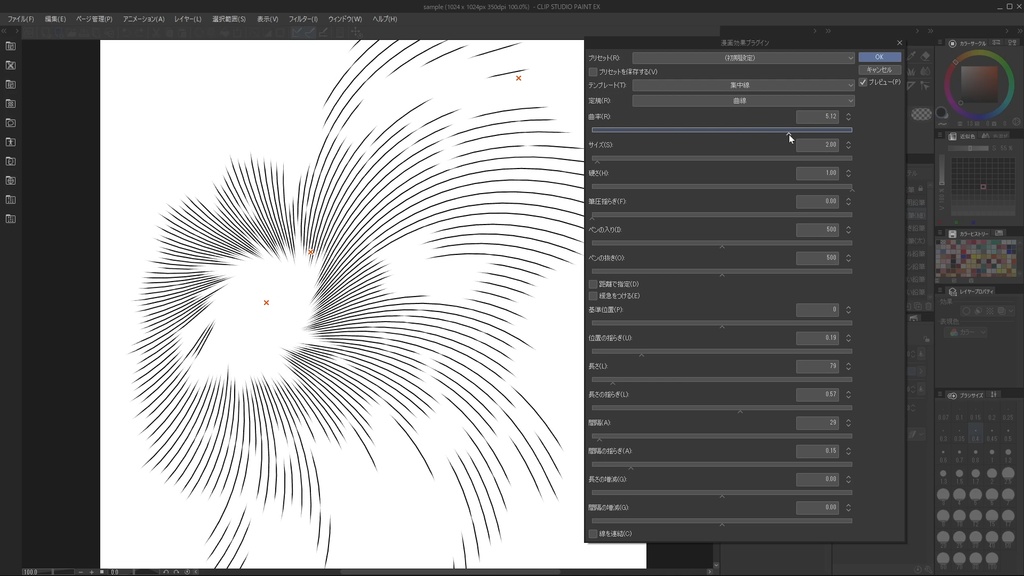Open the テンプレート dropdown showing 集中線
Viewport: 1024px width, 576px height.
[x=744, y=85]
